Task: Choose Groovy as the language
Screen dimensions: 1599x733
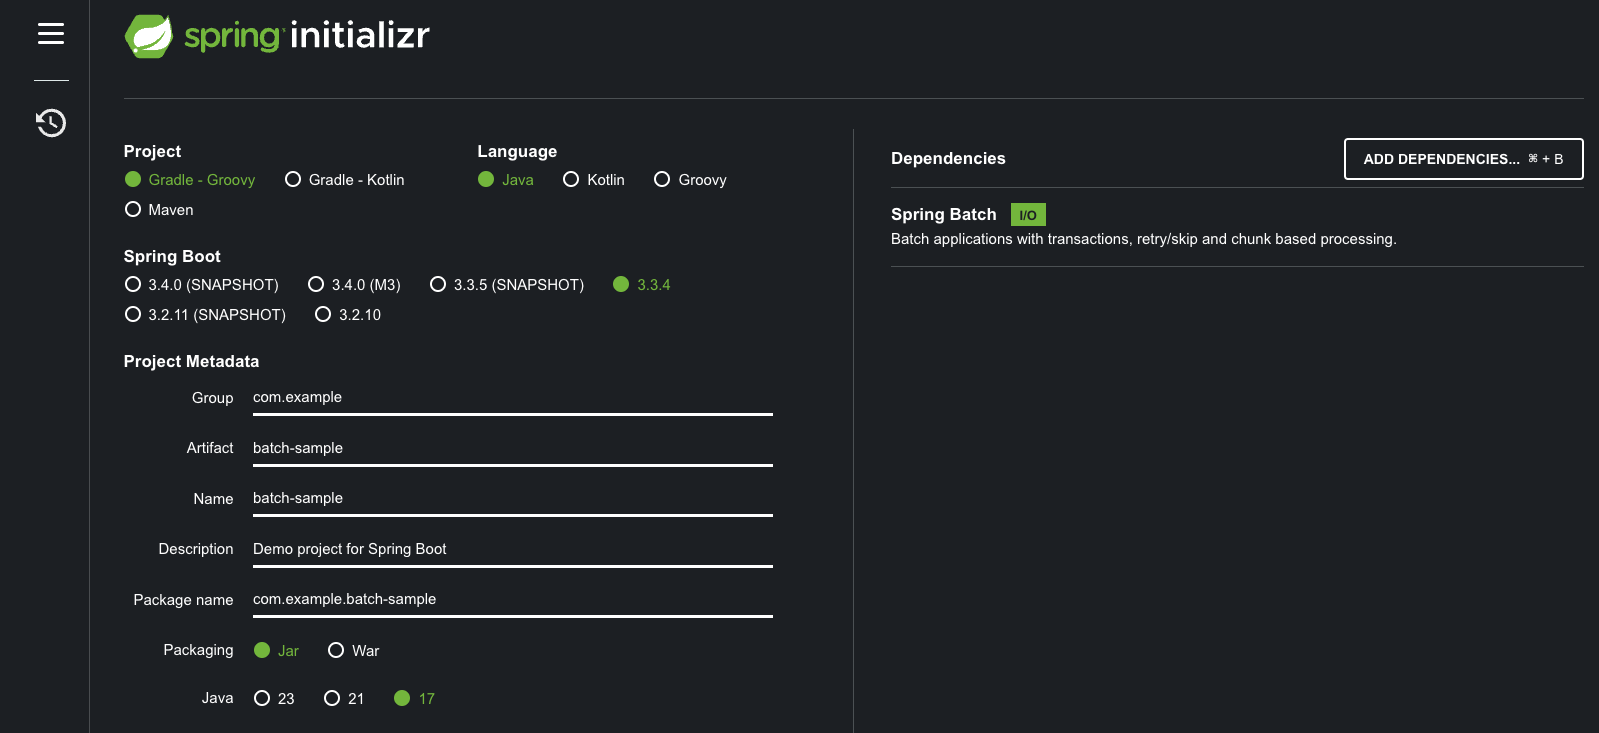Action: pyautogui.click(x=690, y=180)
